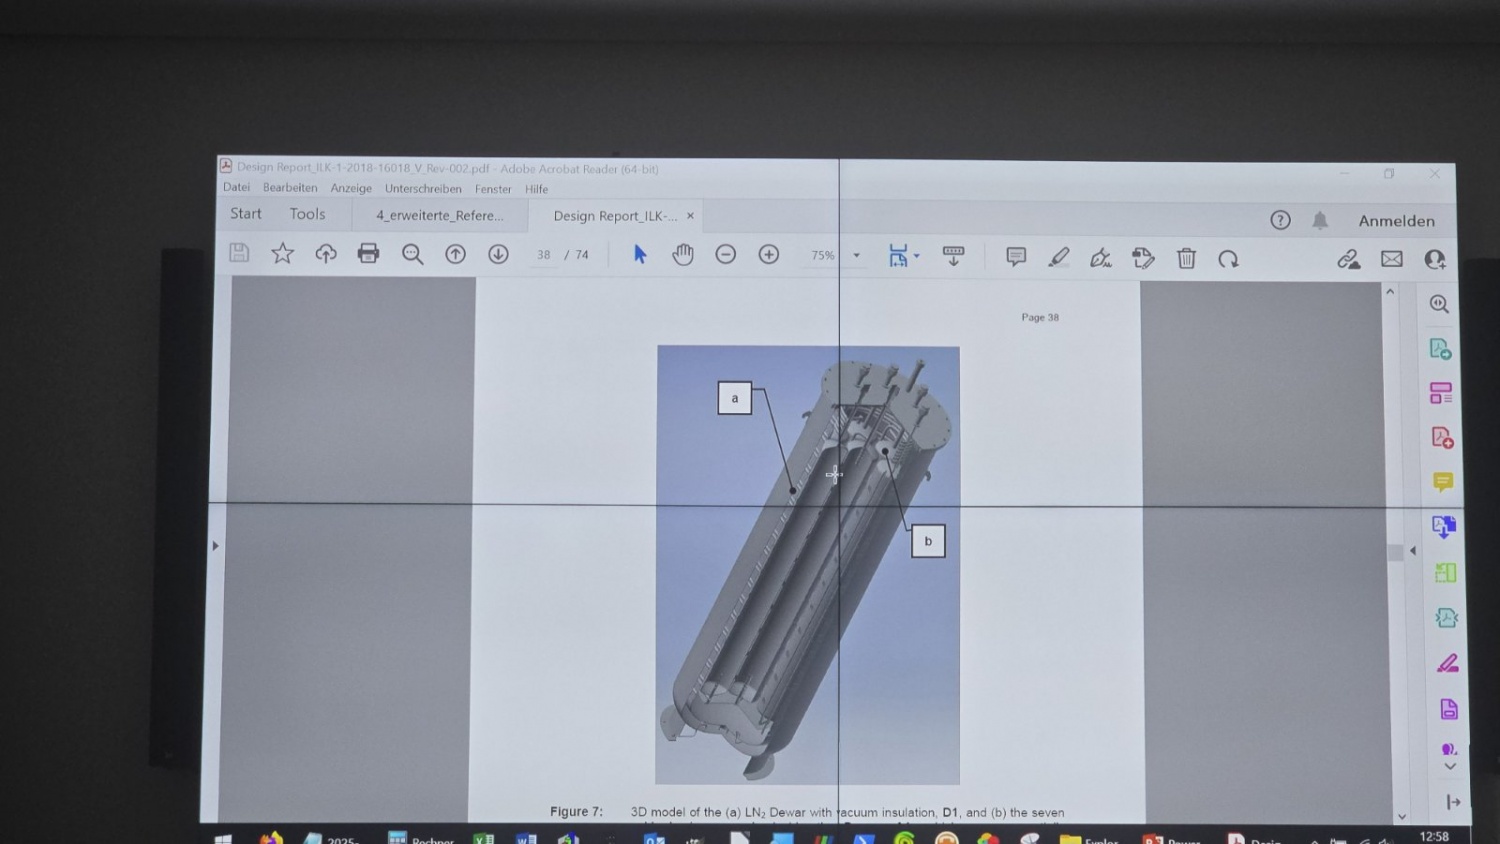Viewport: 1500px width, 844px height.
Task: Click the arrow Selection tool
Action: pos(640,255)
